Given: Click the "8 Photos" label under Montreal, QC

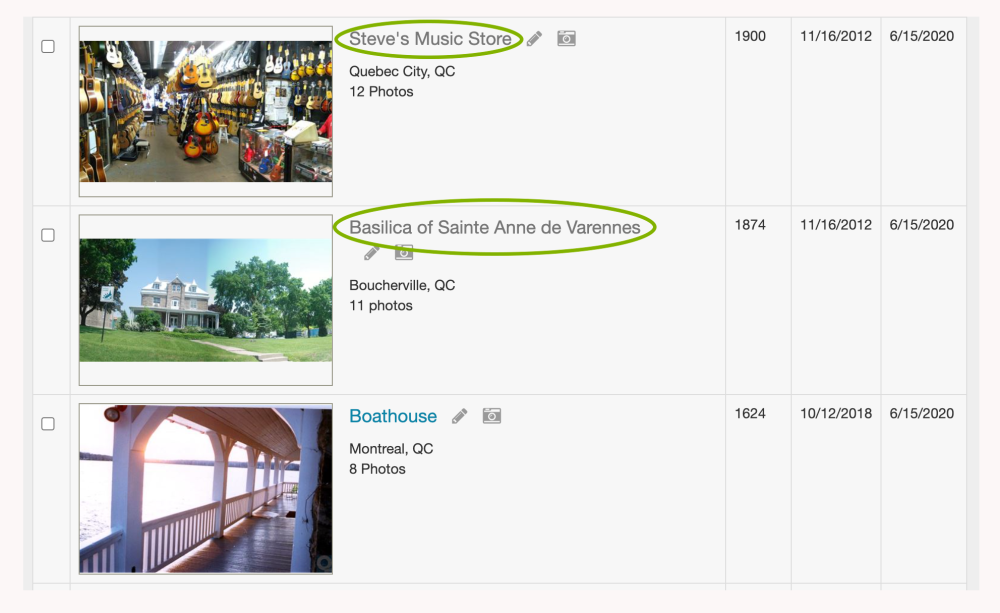Looking at the screenshot, I should pyautogui.click(x=377, y=469).
